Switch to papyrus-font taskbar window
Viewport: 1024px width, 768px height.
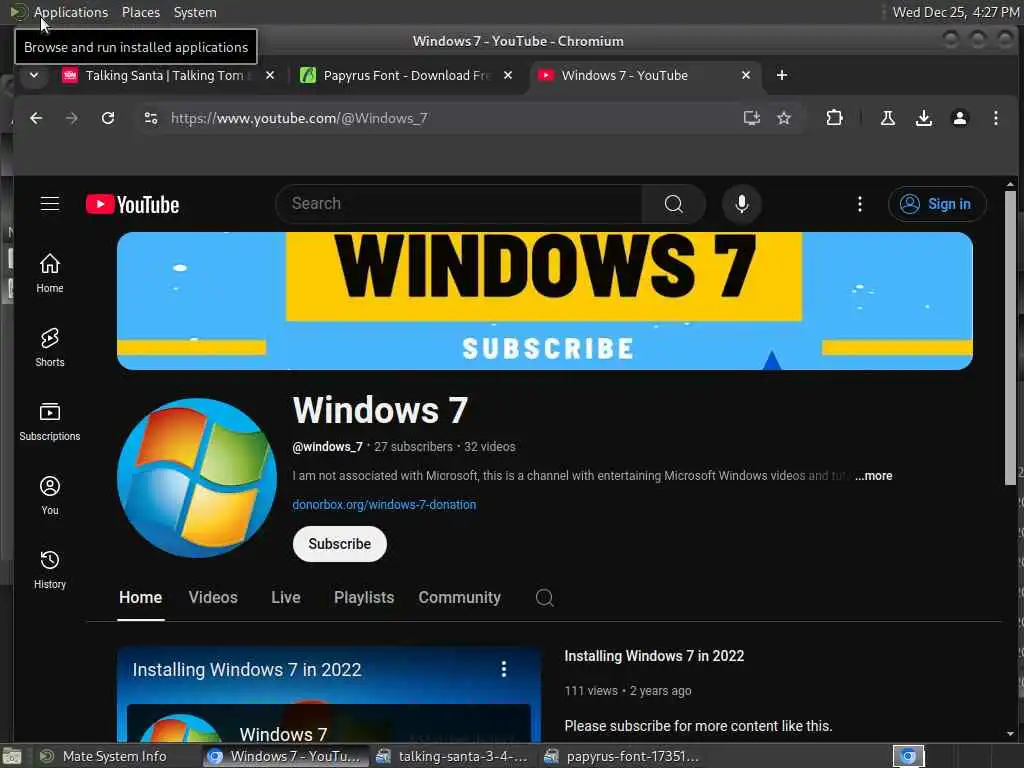pyautogui.click(x=624, y=756)
